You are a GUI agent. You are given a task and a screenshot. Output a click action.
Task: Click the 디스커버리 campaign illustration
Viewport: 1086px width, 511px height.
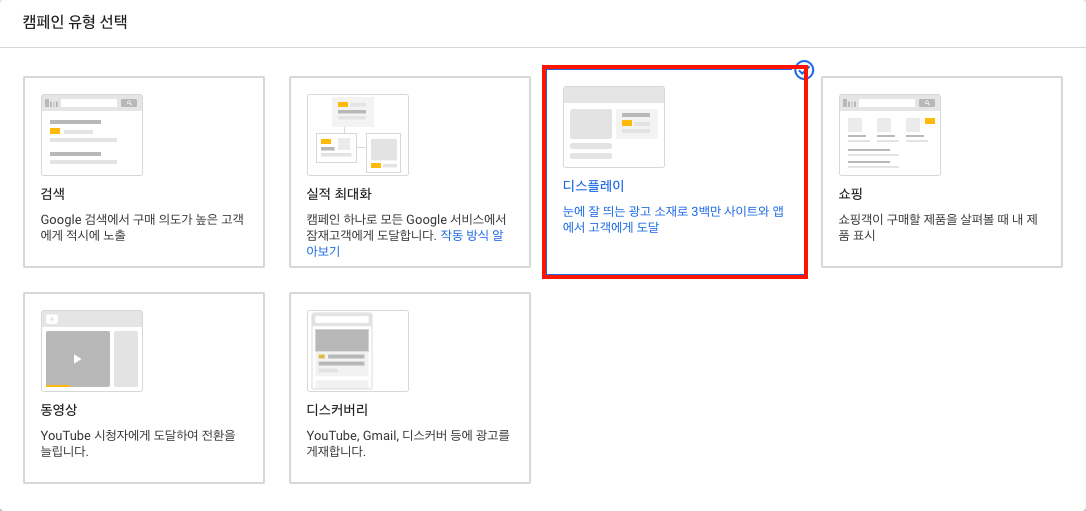click(x=358, y=351)
